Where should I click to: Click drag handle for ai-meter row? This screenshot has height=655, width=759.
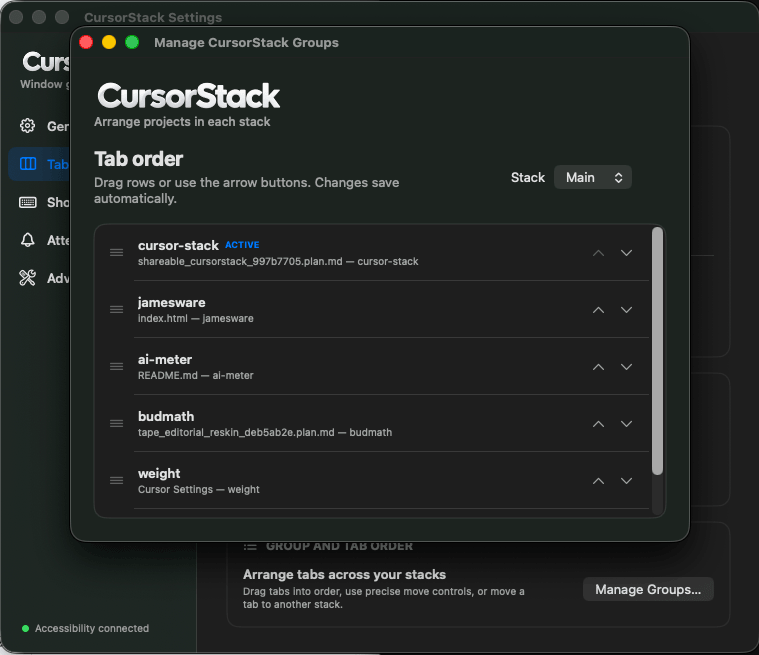pos(116,366)
